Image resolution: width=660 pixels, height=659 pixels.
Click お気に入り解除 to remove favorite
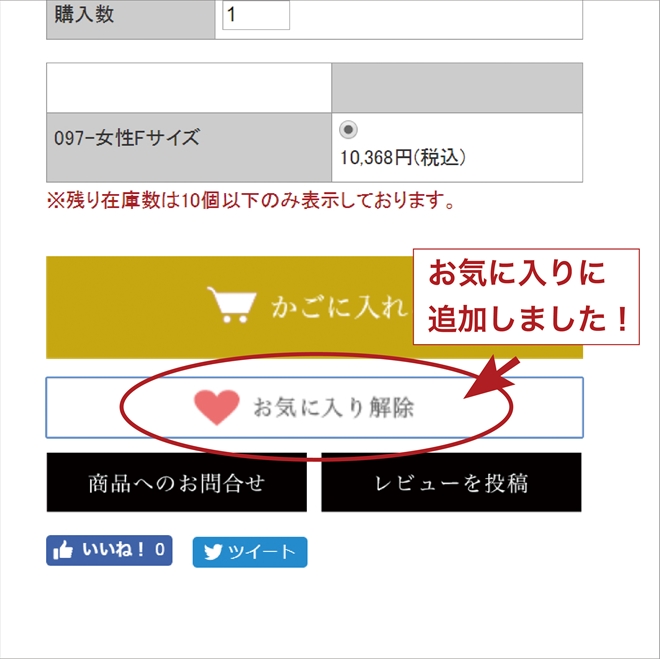[314, 407]
